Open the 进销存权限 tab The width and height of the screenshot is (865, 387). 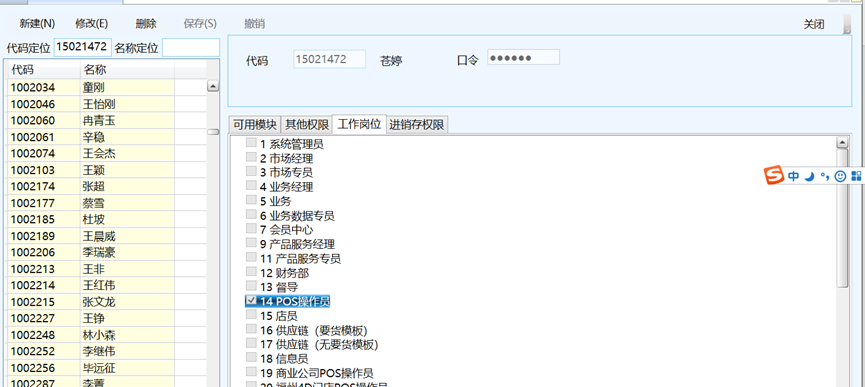pos(417,125)
